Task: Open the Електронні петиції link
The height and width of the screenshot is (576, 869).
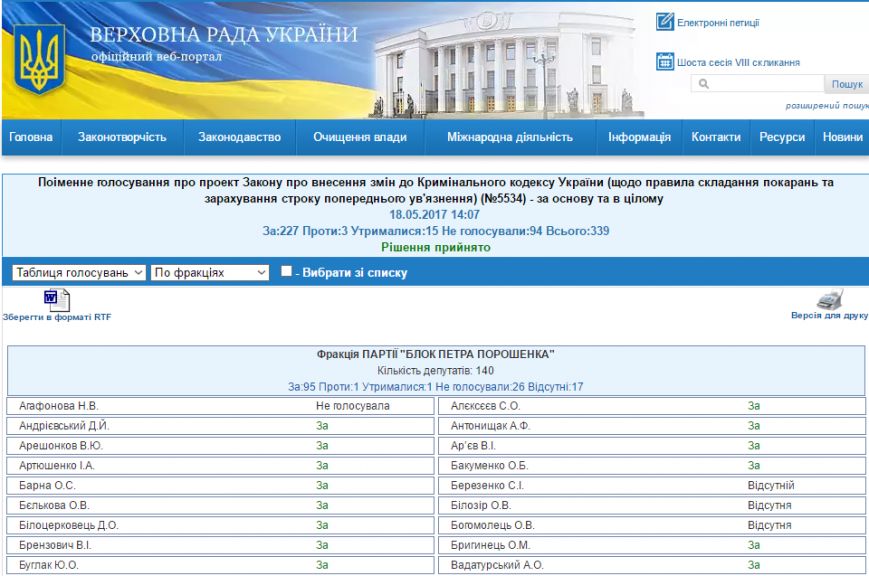Action: pos(718,23)
